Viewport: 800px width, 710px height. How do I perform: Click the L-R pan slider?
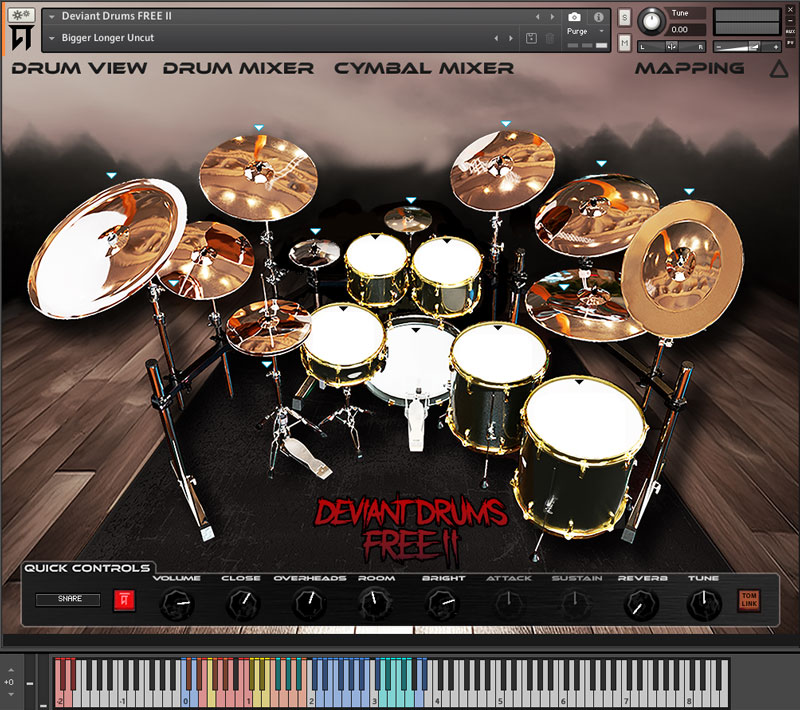pyautogui.click(x=671, y=47)
